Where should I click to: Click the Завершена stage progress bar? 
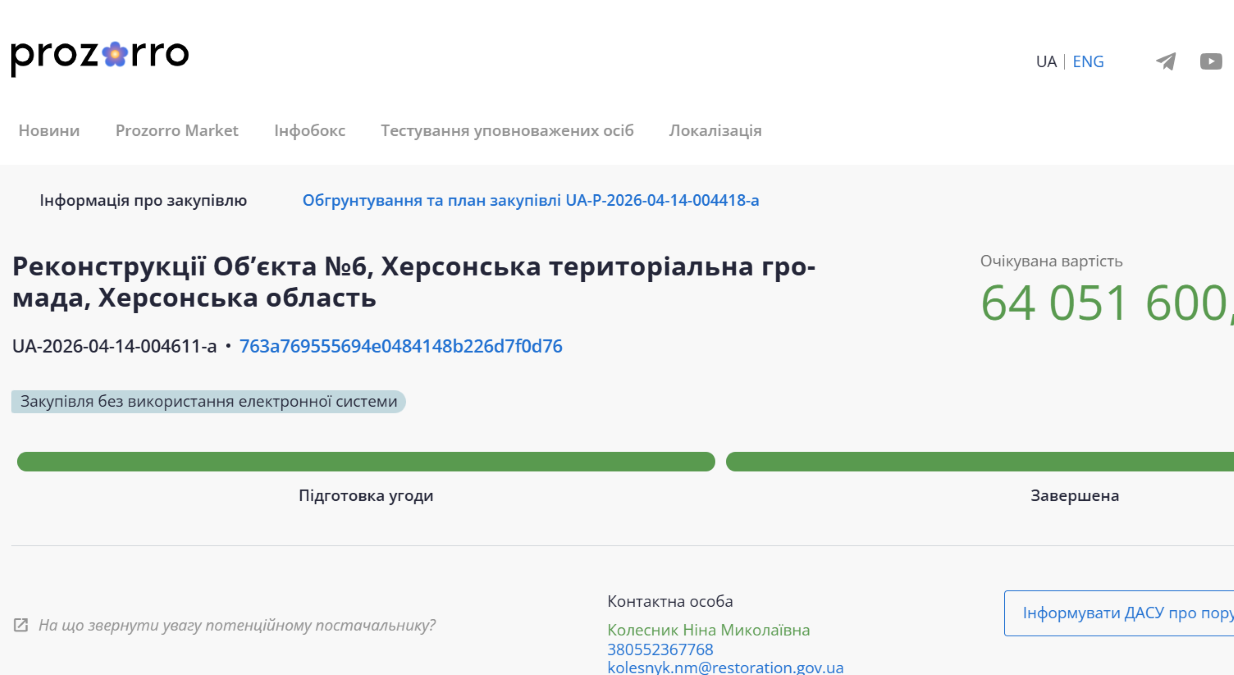pyautogui.click(x=980, y=462)
